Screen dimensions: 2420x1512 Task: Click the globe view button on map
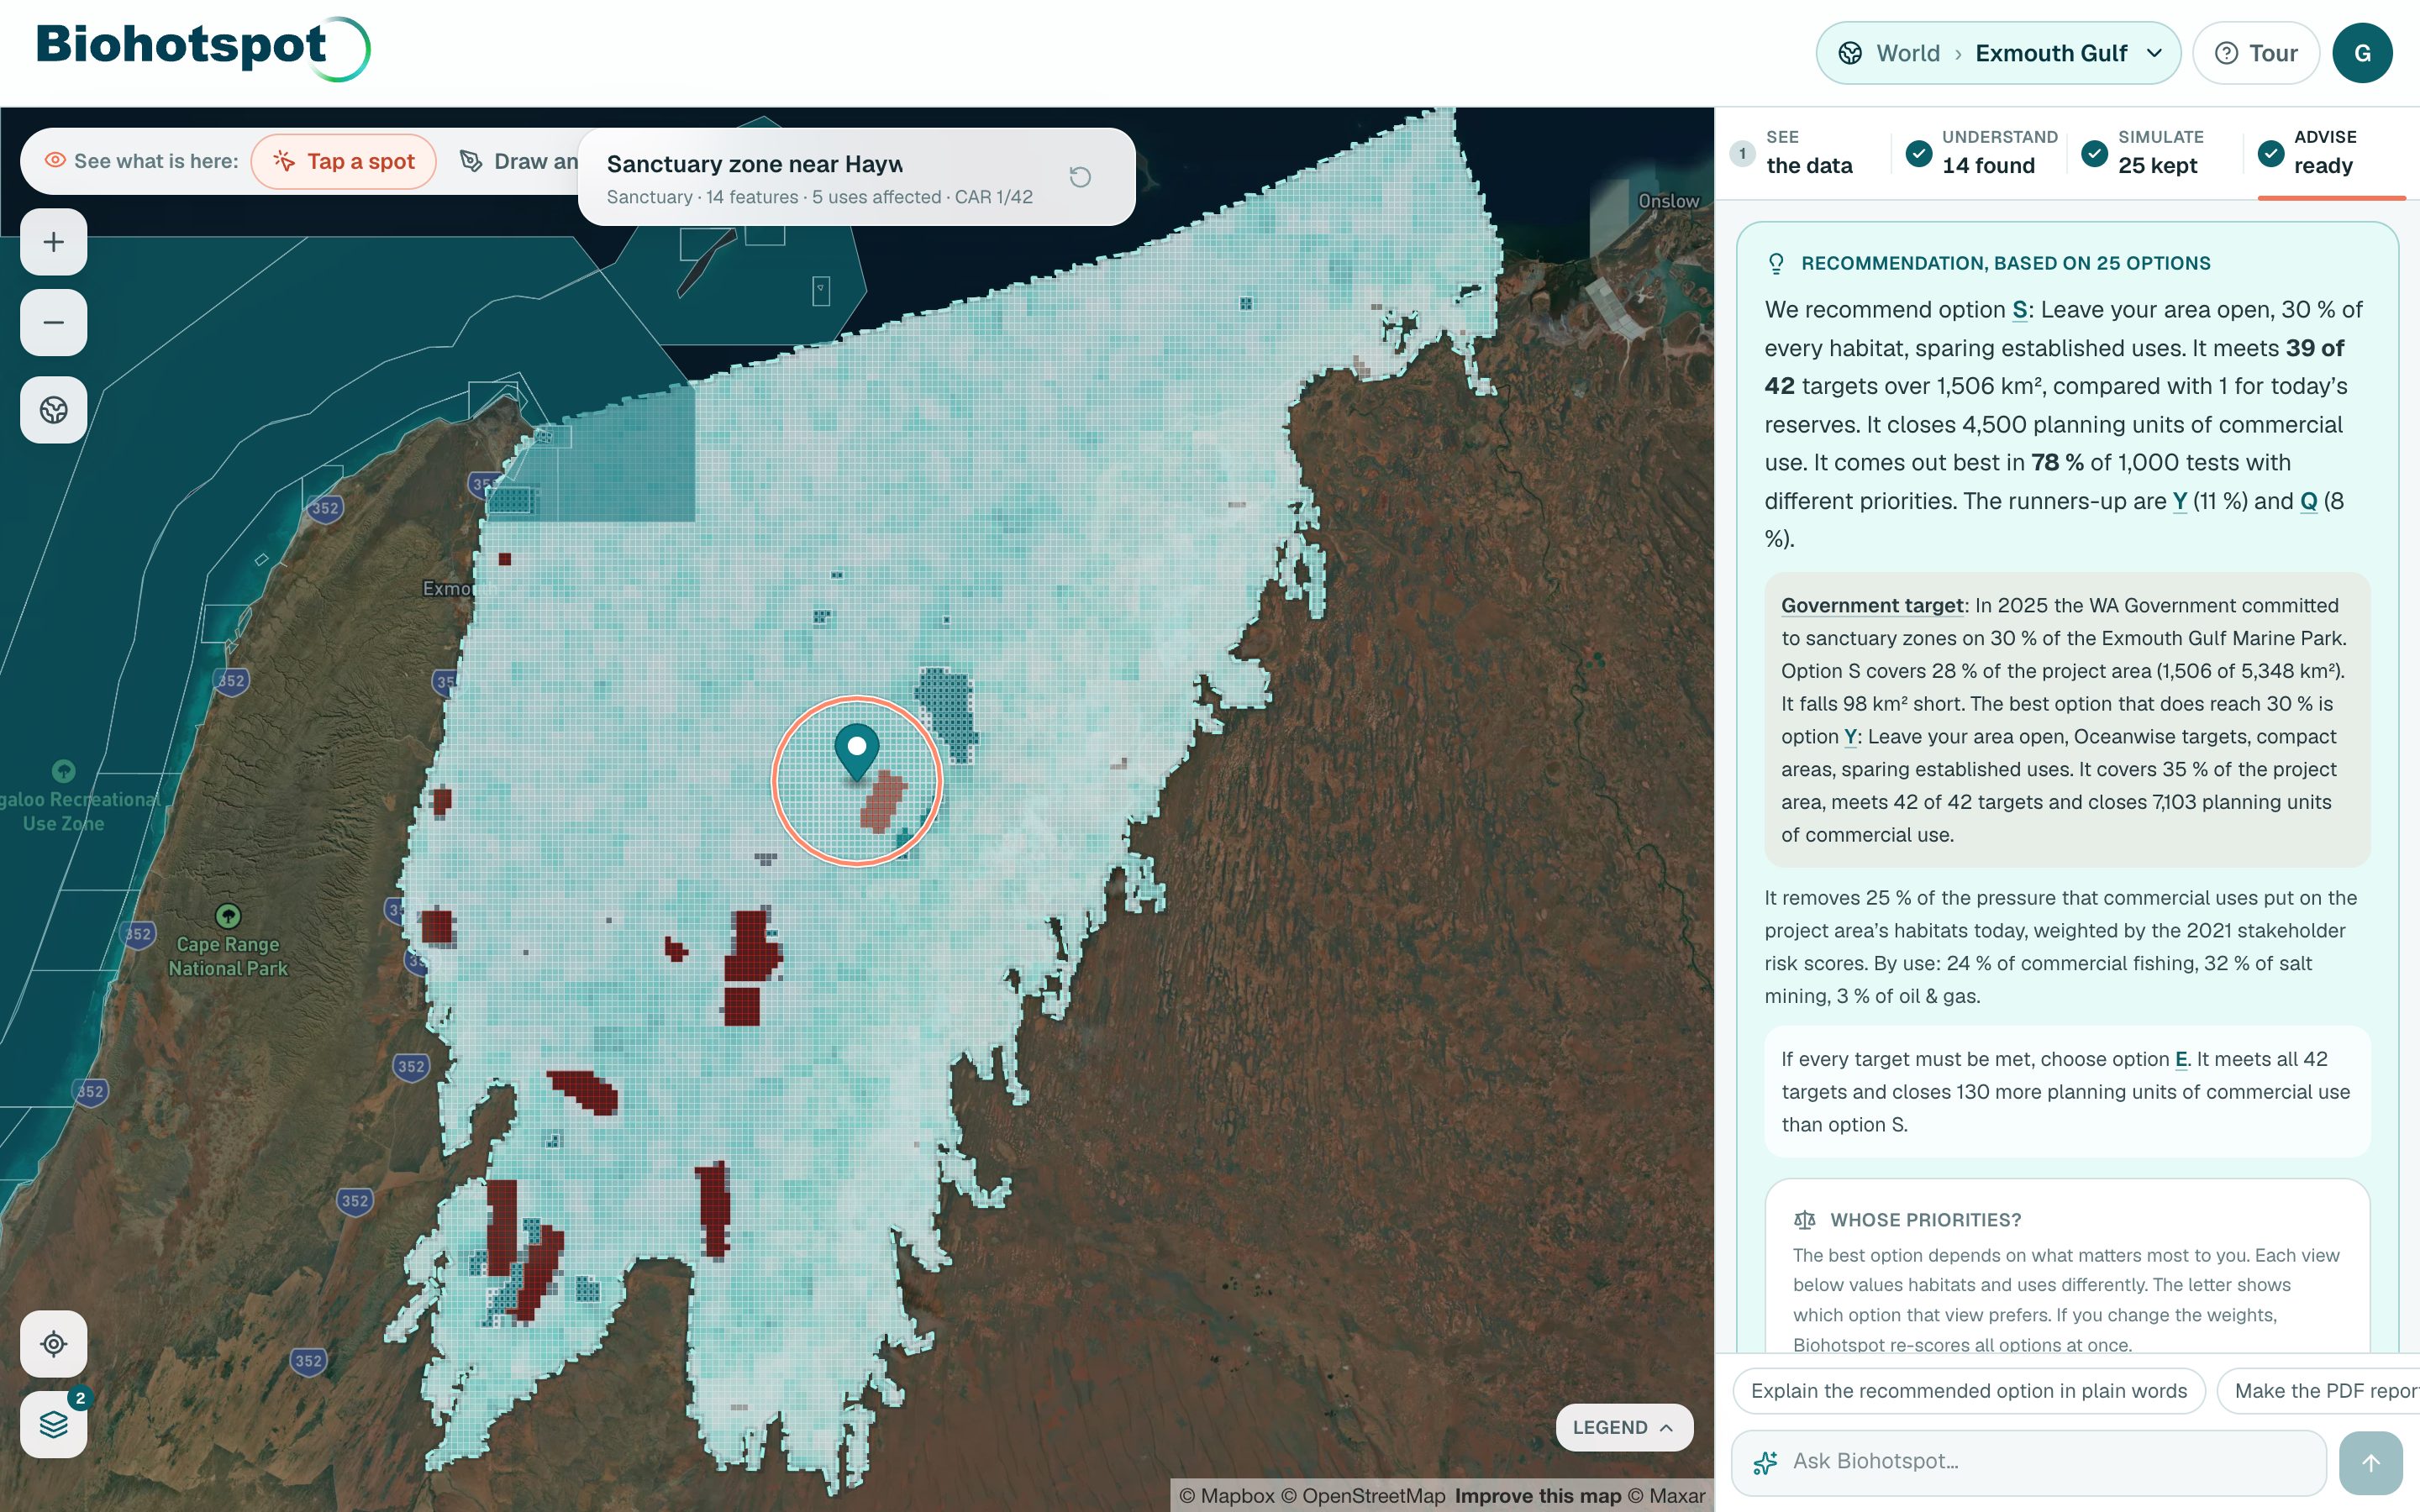click(x=54, y=410)
